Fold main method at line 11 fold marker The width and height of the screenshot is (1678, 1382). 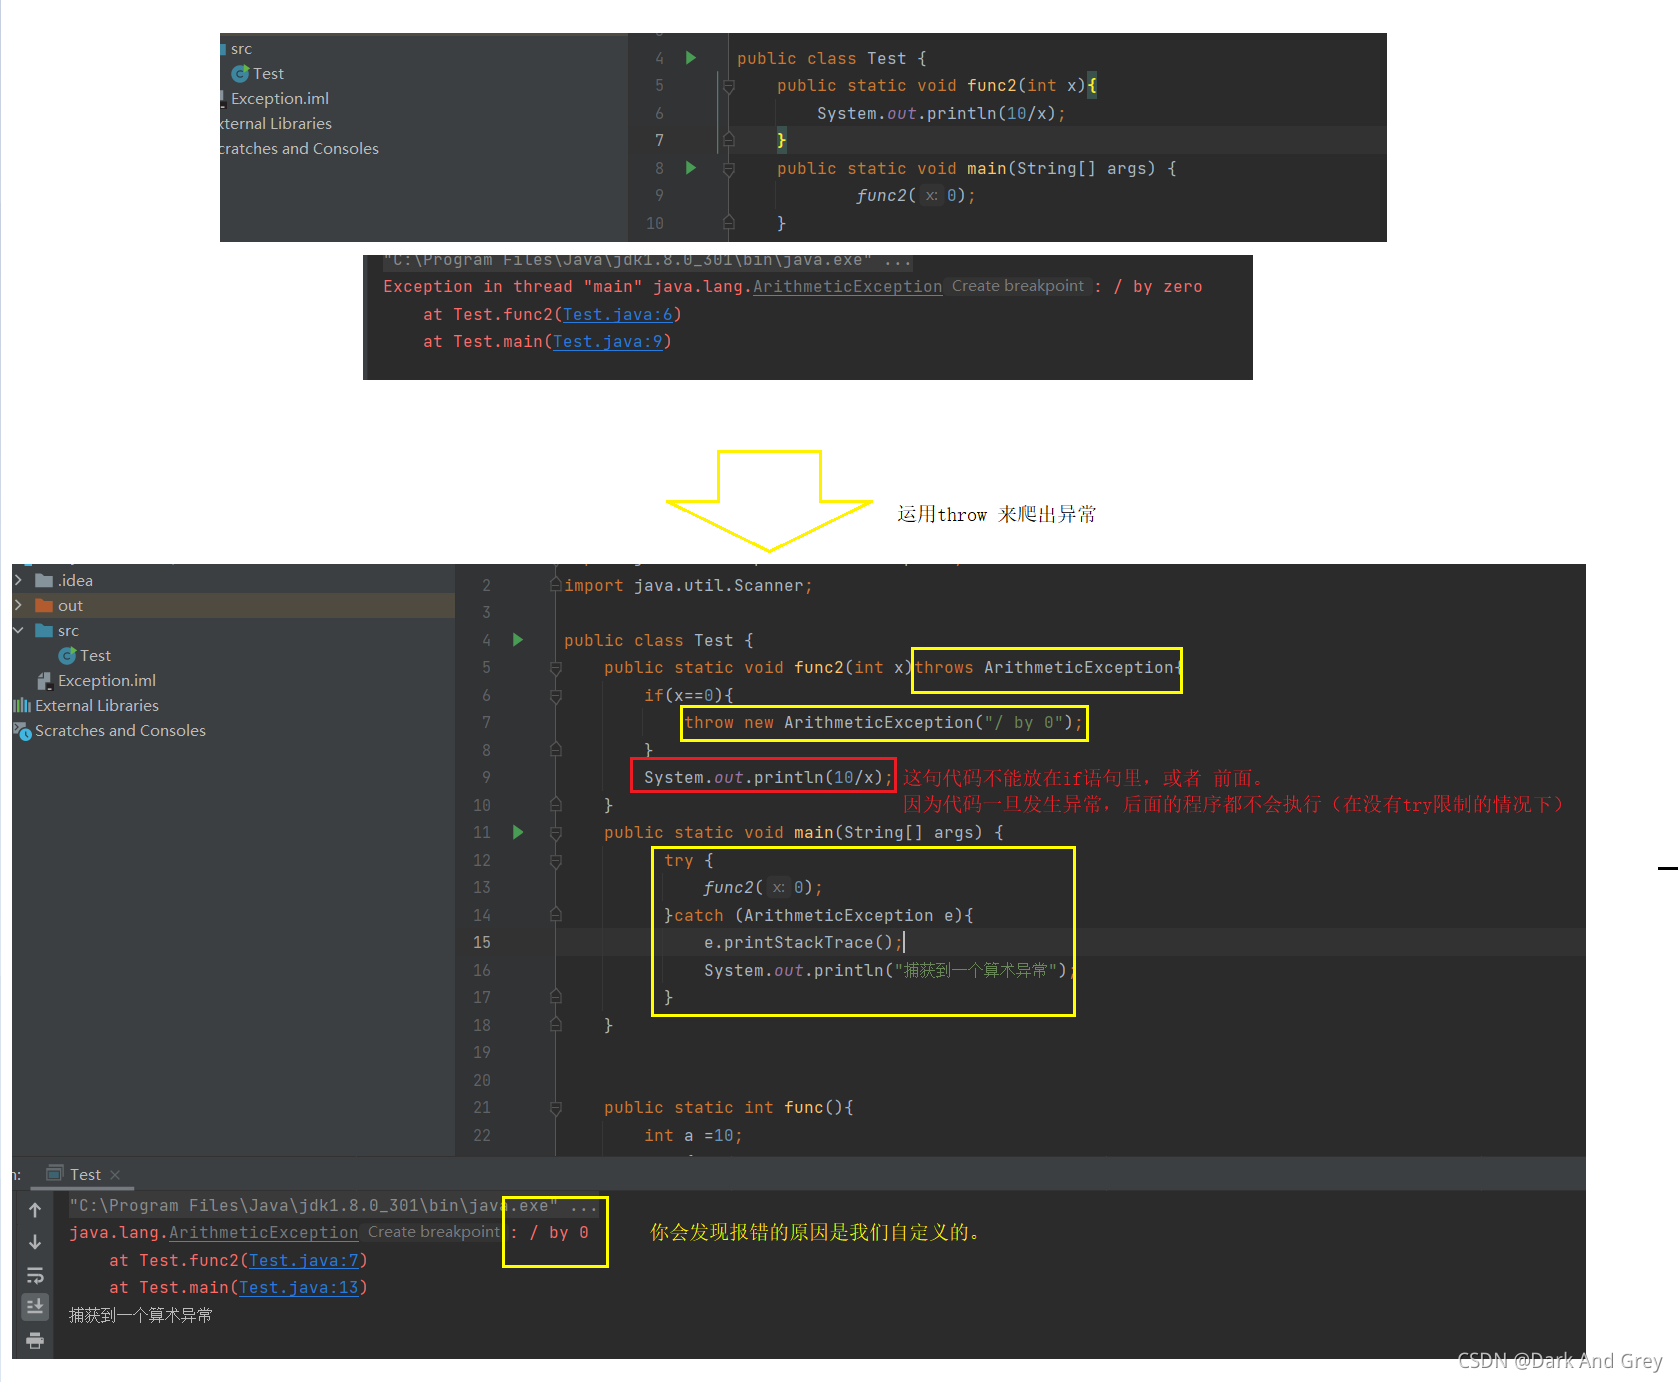pyautogui.click(x=556, y=833)
